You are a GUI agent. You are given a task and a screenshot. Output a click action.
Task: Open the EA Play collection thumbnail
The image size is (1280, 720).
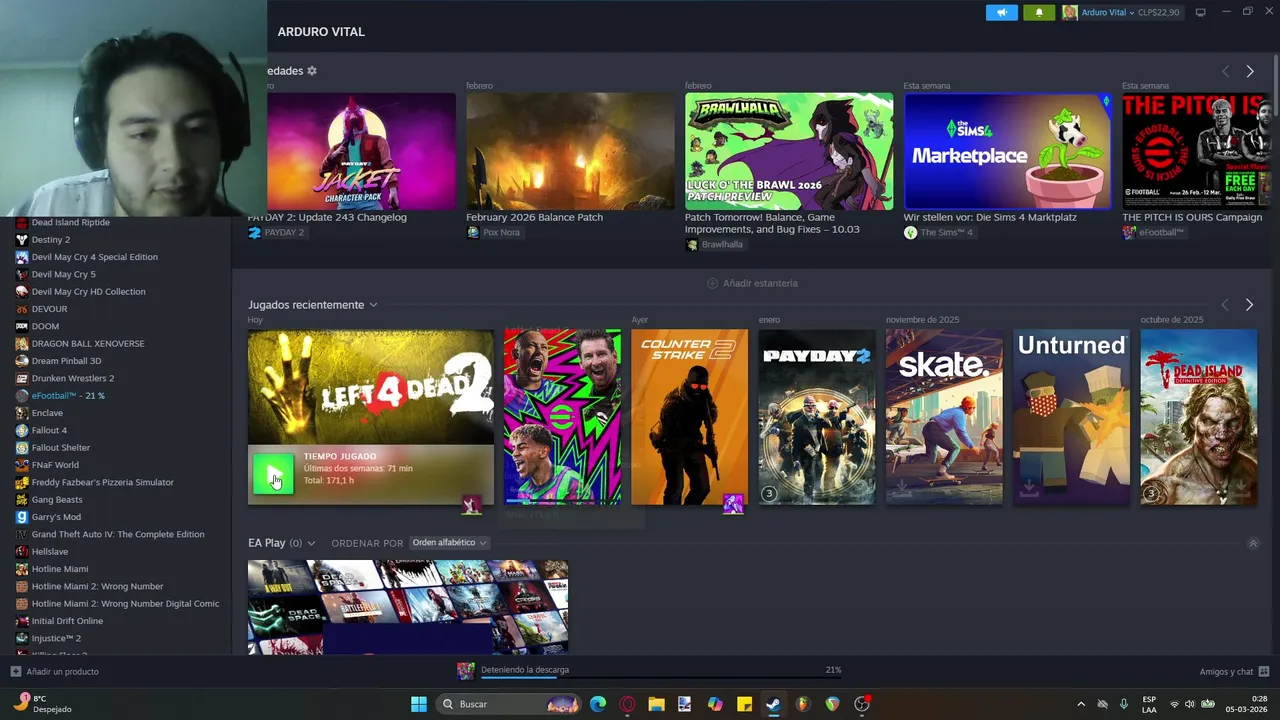pos(408,607)
